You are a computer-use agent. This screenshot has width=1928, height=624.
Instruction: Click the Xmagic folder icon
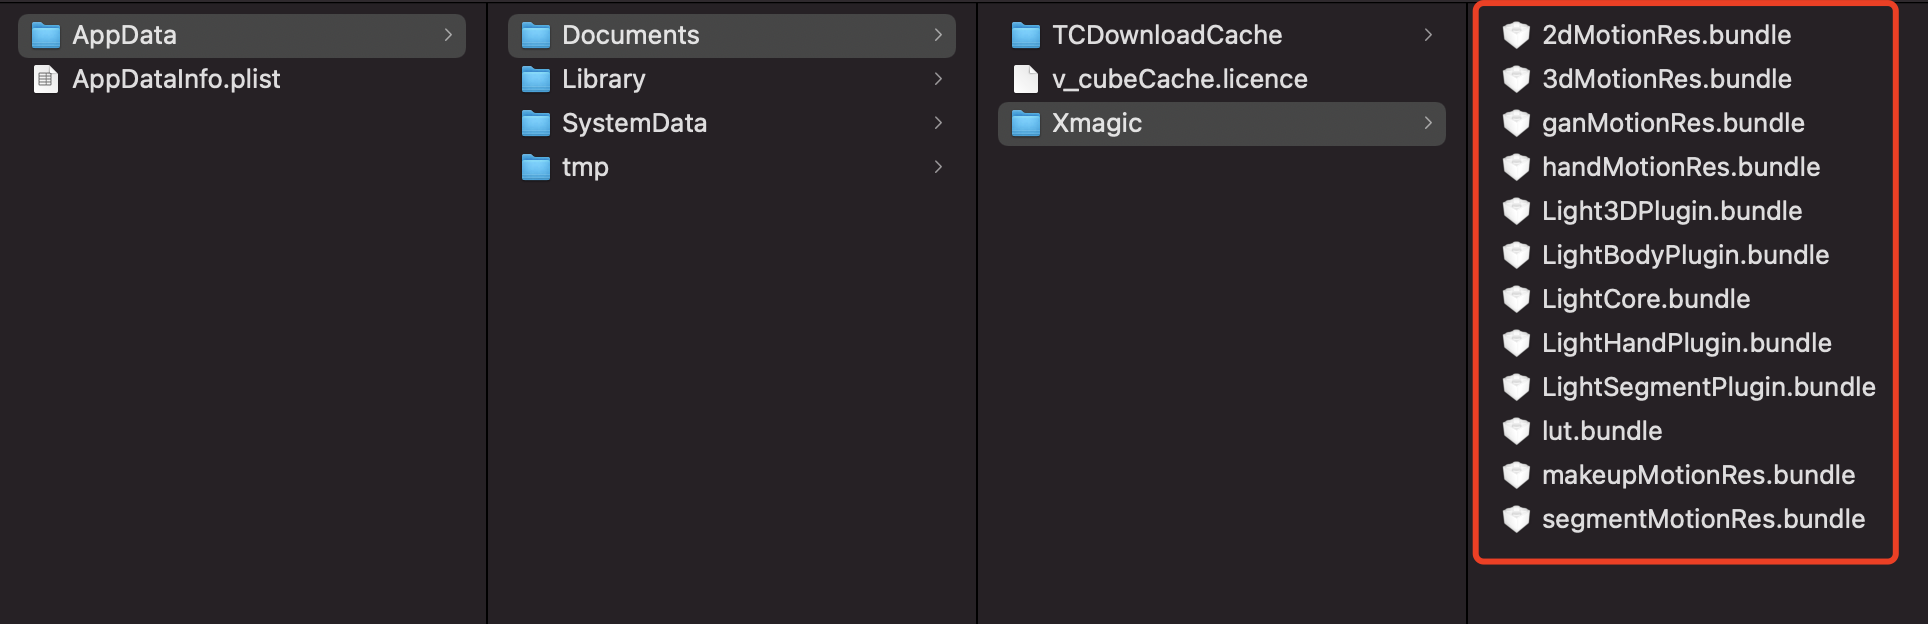(x=1026, y=124)
